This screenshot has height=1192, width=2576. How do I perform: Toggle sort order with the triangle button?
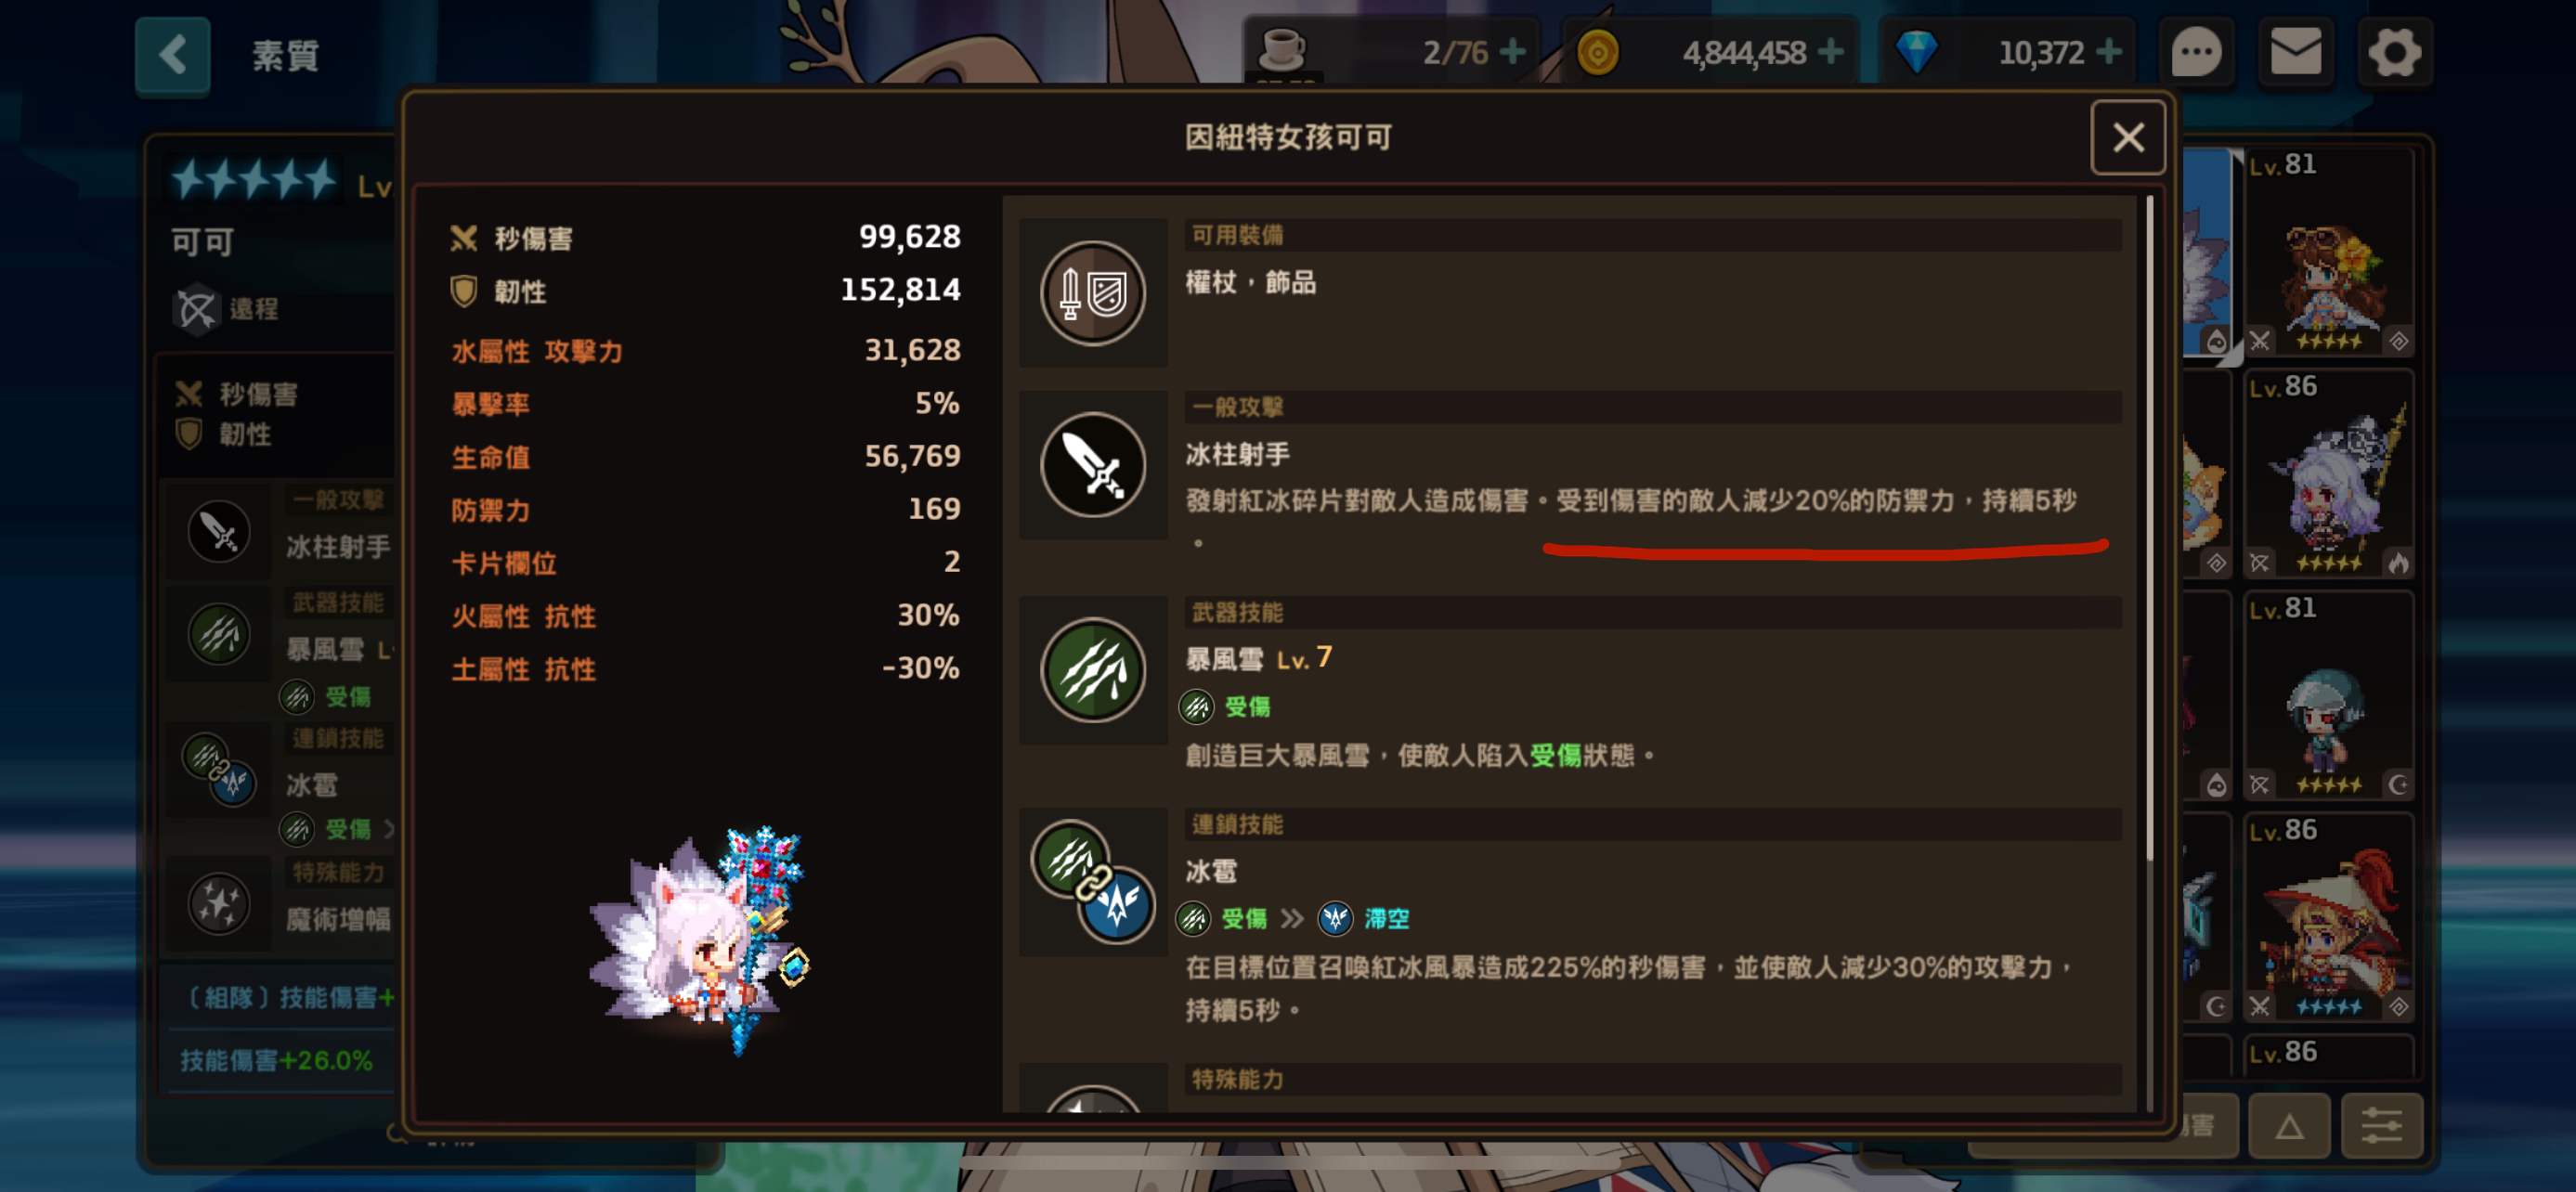click(x=2289, y=1126)
